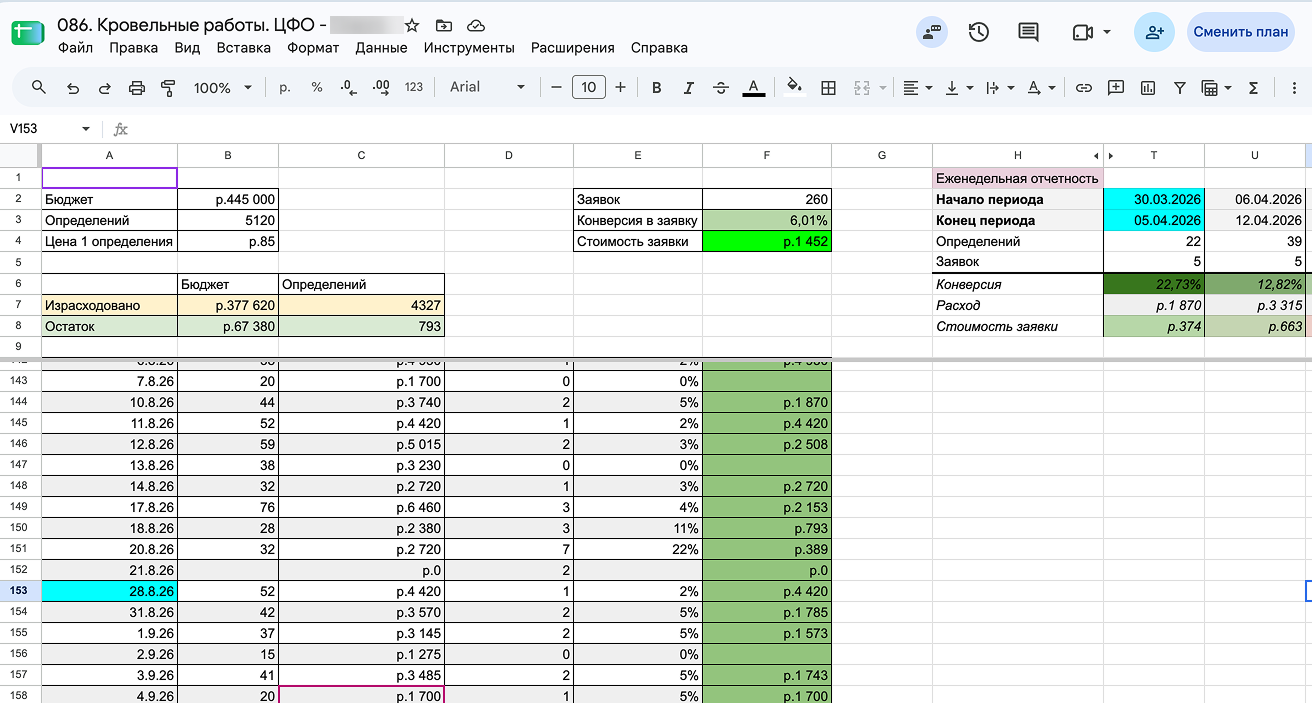Insert a chart
This screenshot has height=703, width=1312.
(1148, 88)
